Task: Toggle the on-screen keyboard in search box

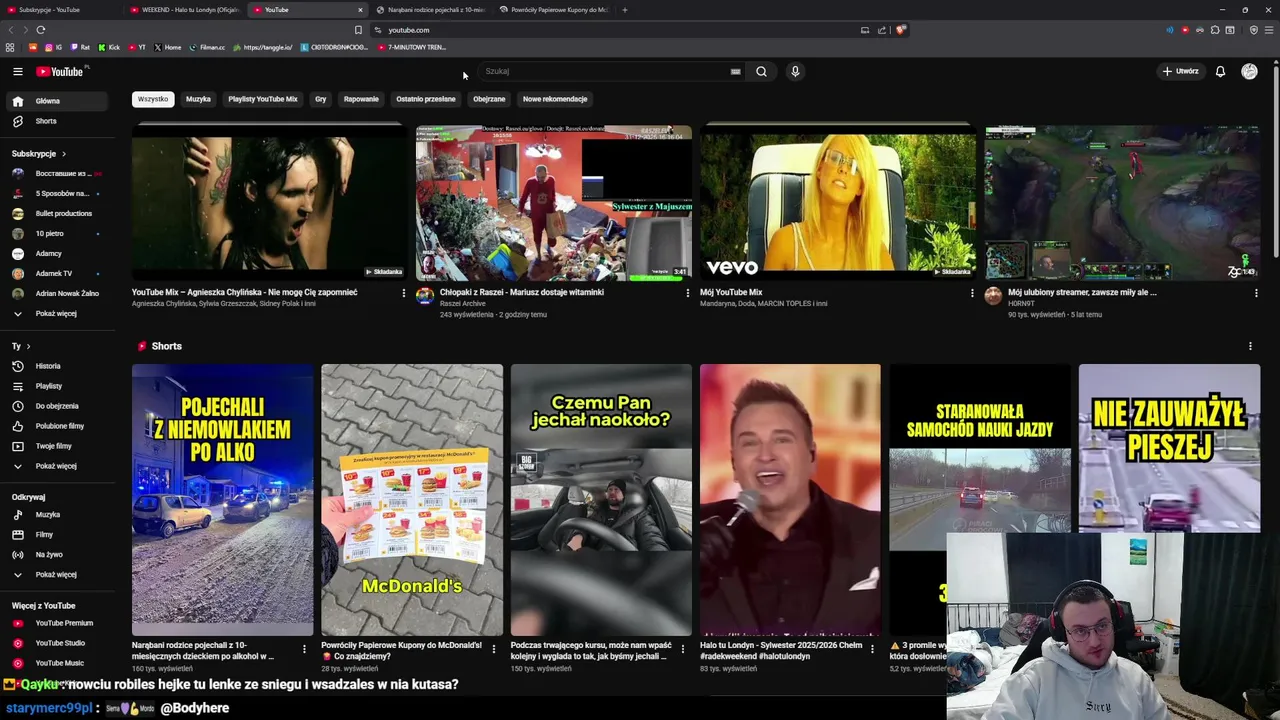Action: tap(735, 71)
